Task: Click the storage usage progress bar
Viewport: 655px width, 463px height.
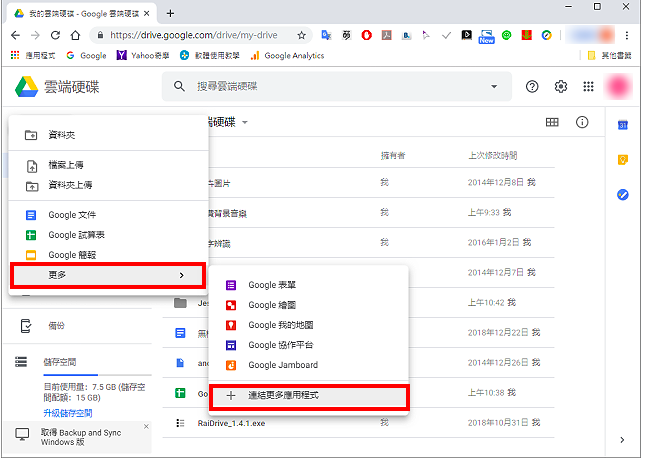Action: tap(98, 375)
